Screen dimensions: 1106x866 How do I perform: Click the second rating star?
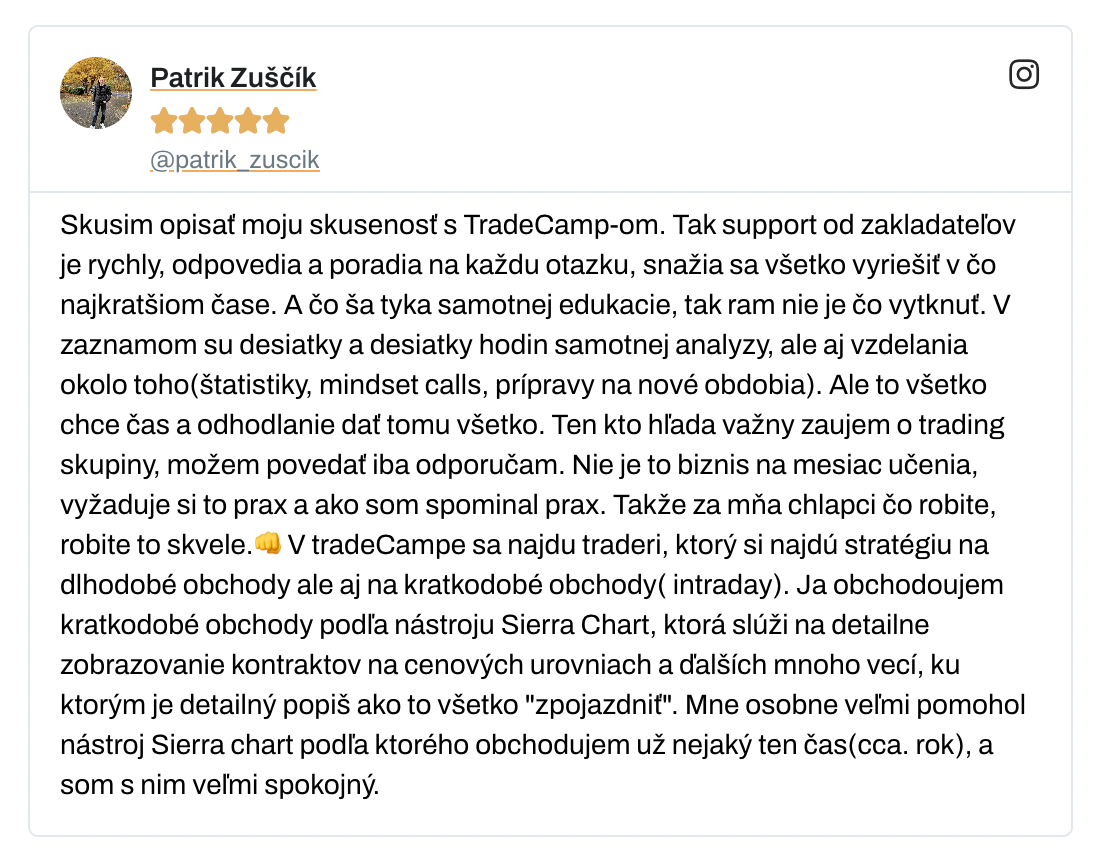coord(192,122)
